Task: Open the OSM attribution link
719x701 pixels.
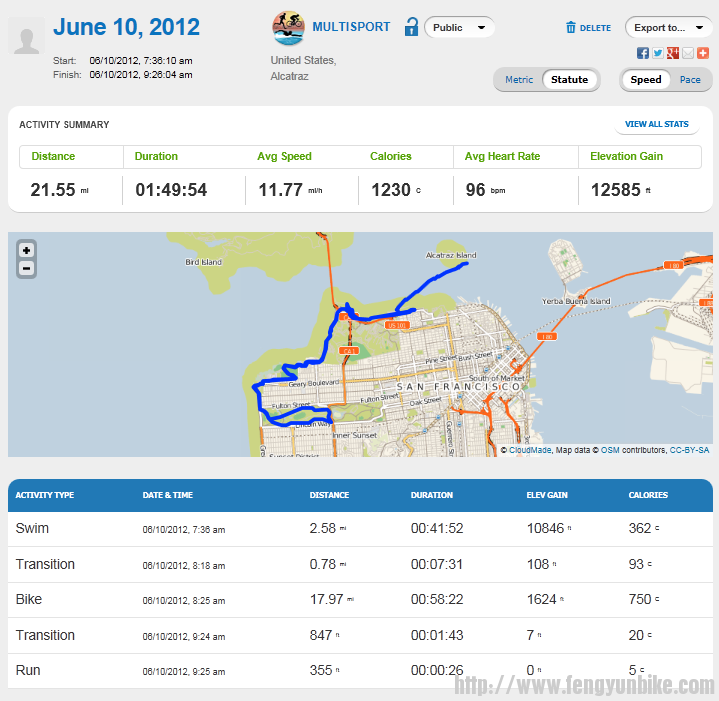Action: coord(609,451)
